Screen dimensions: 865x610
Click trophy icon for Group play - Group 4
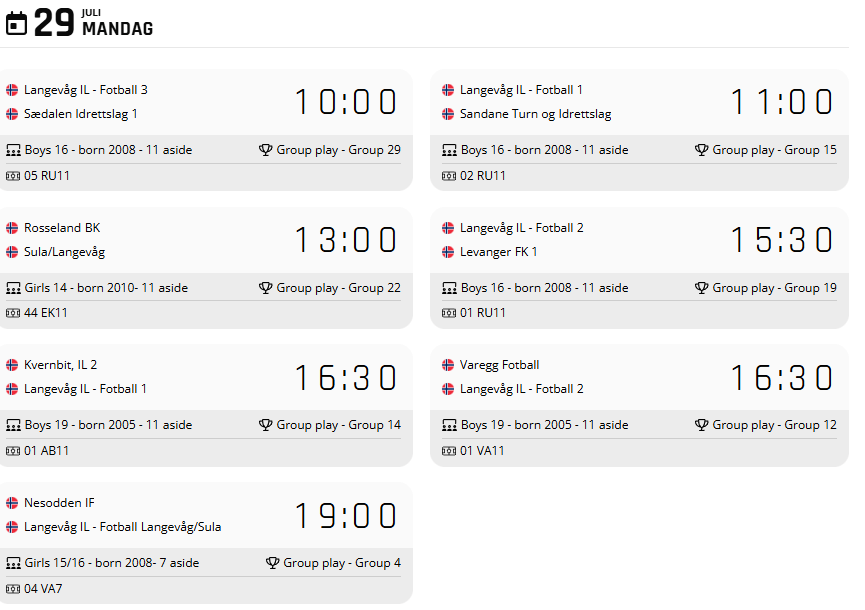click(x=272, y=563)
